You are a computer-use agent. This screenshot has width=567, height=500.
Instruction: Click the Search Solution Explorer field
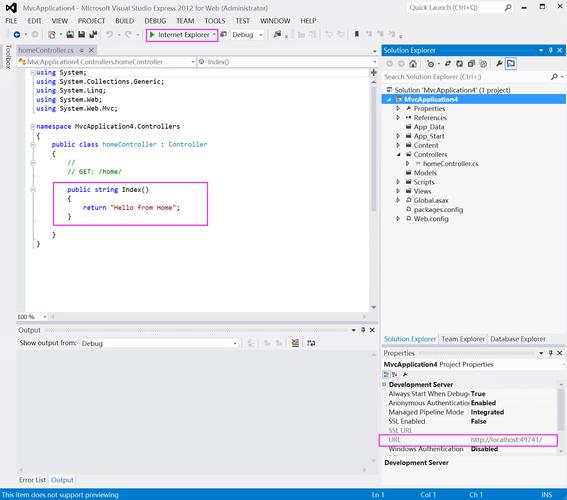pos(466,77)
